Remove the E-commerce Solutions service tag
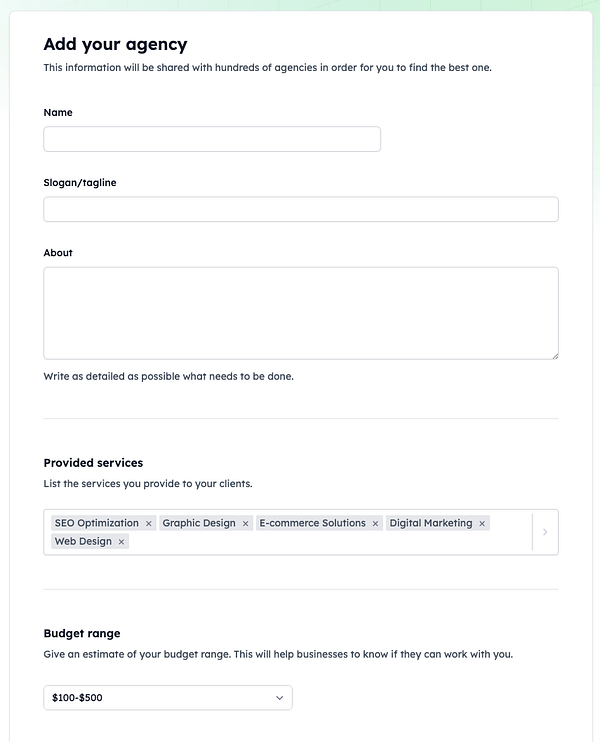Viewport: 600px width, 742px height. click(x=376, y=524)
